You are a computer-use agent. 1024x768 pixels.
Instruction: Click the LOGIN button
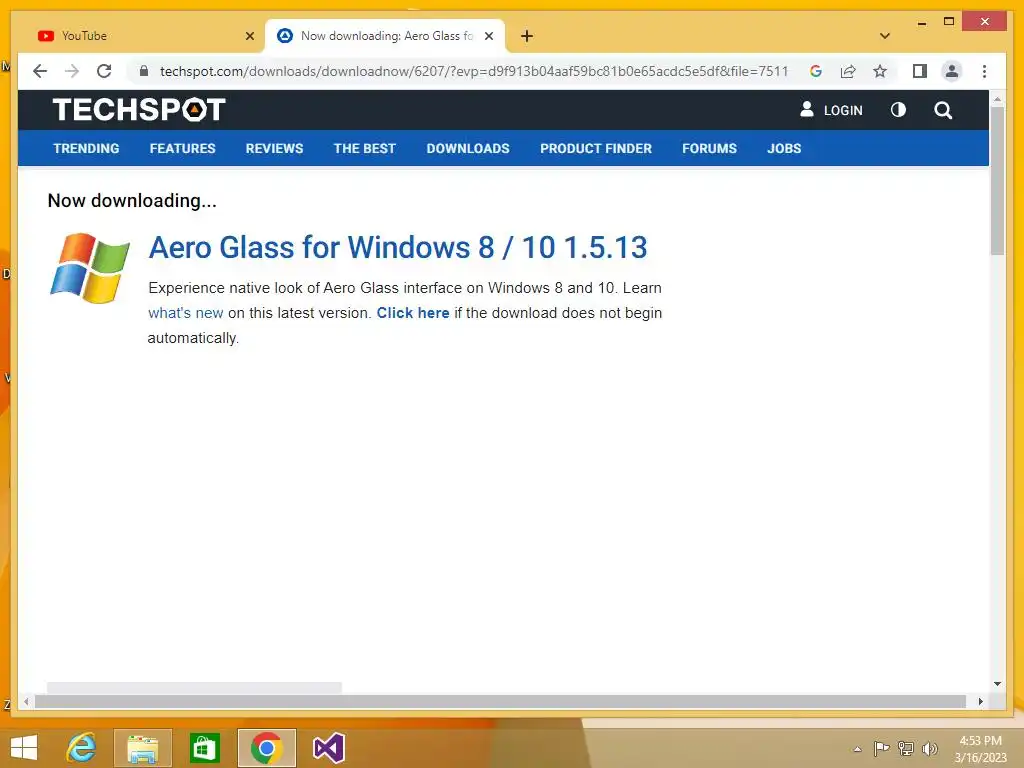831,110
